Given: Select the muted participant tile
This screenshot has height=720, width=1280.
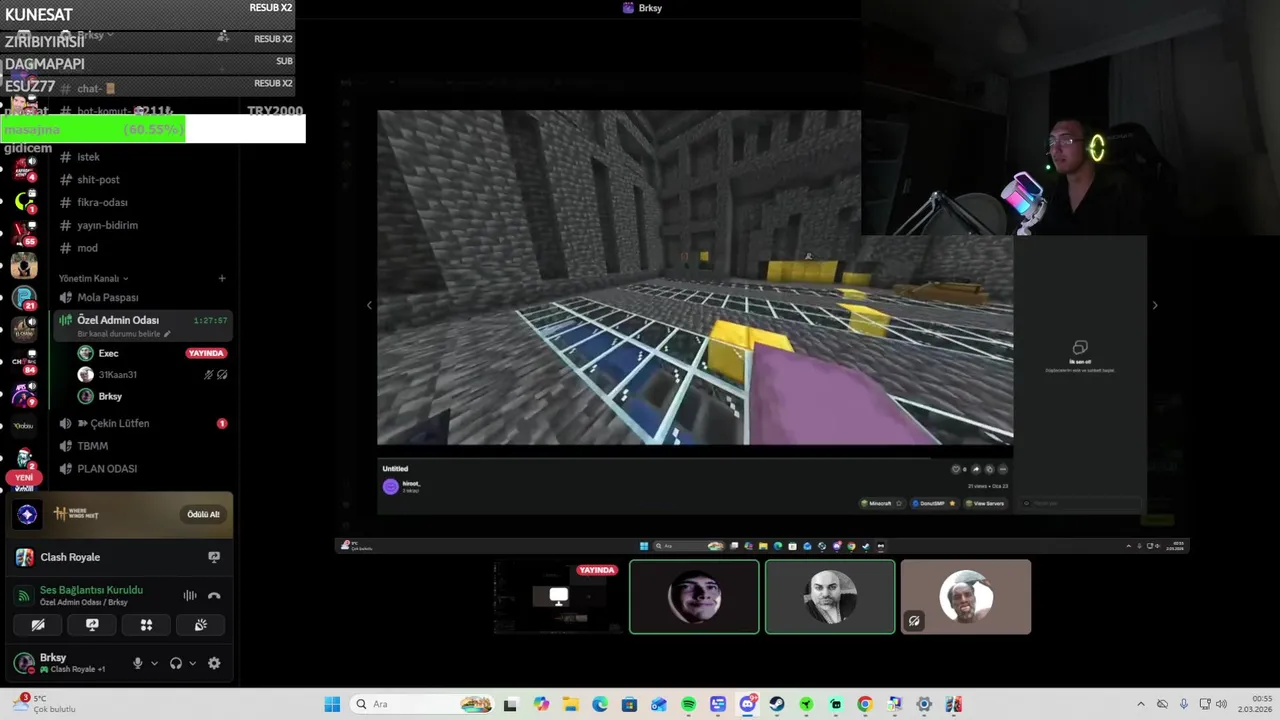Looking at the screenshot, I should 966,597.
